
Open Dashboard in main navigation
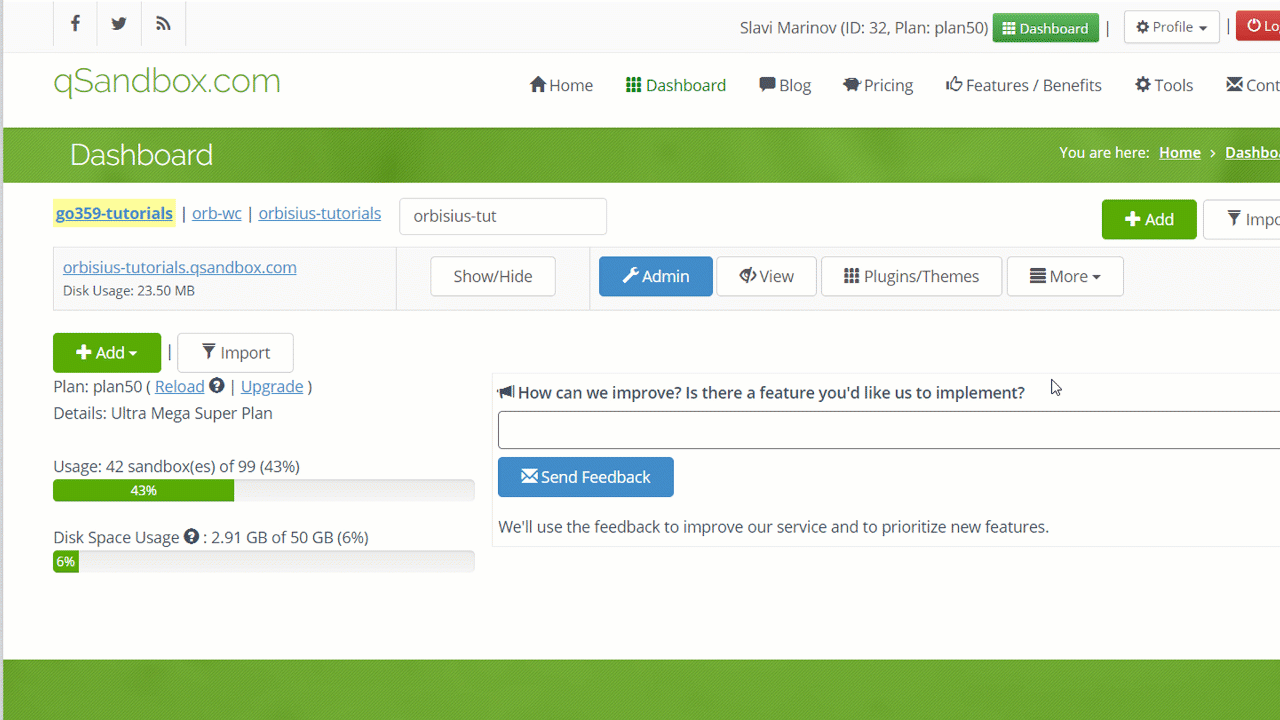(x=676, y=85)
